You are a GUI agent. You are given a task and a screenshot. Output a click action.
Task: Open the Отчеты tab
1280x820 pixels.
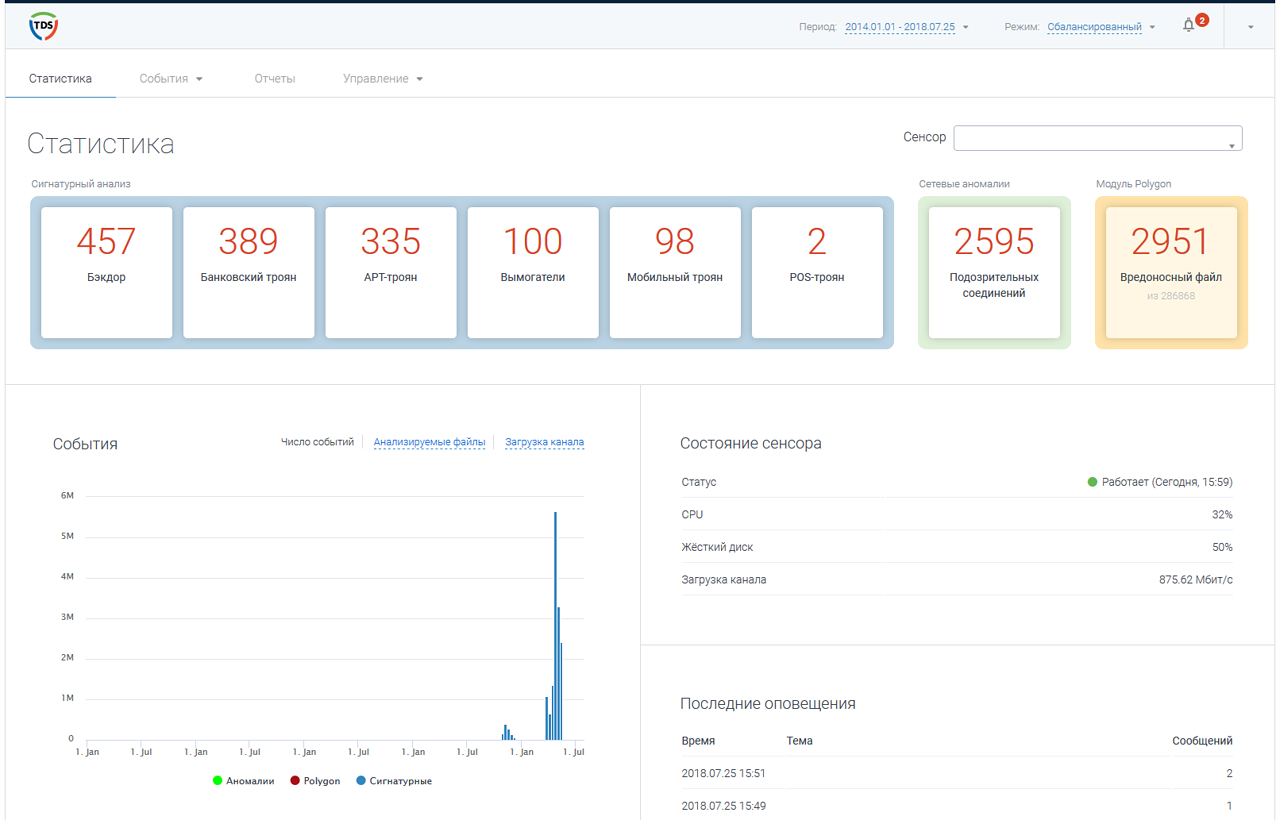click(x=274, y=78)
